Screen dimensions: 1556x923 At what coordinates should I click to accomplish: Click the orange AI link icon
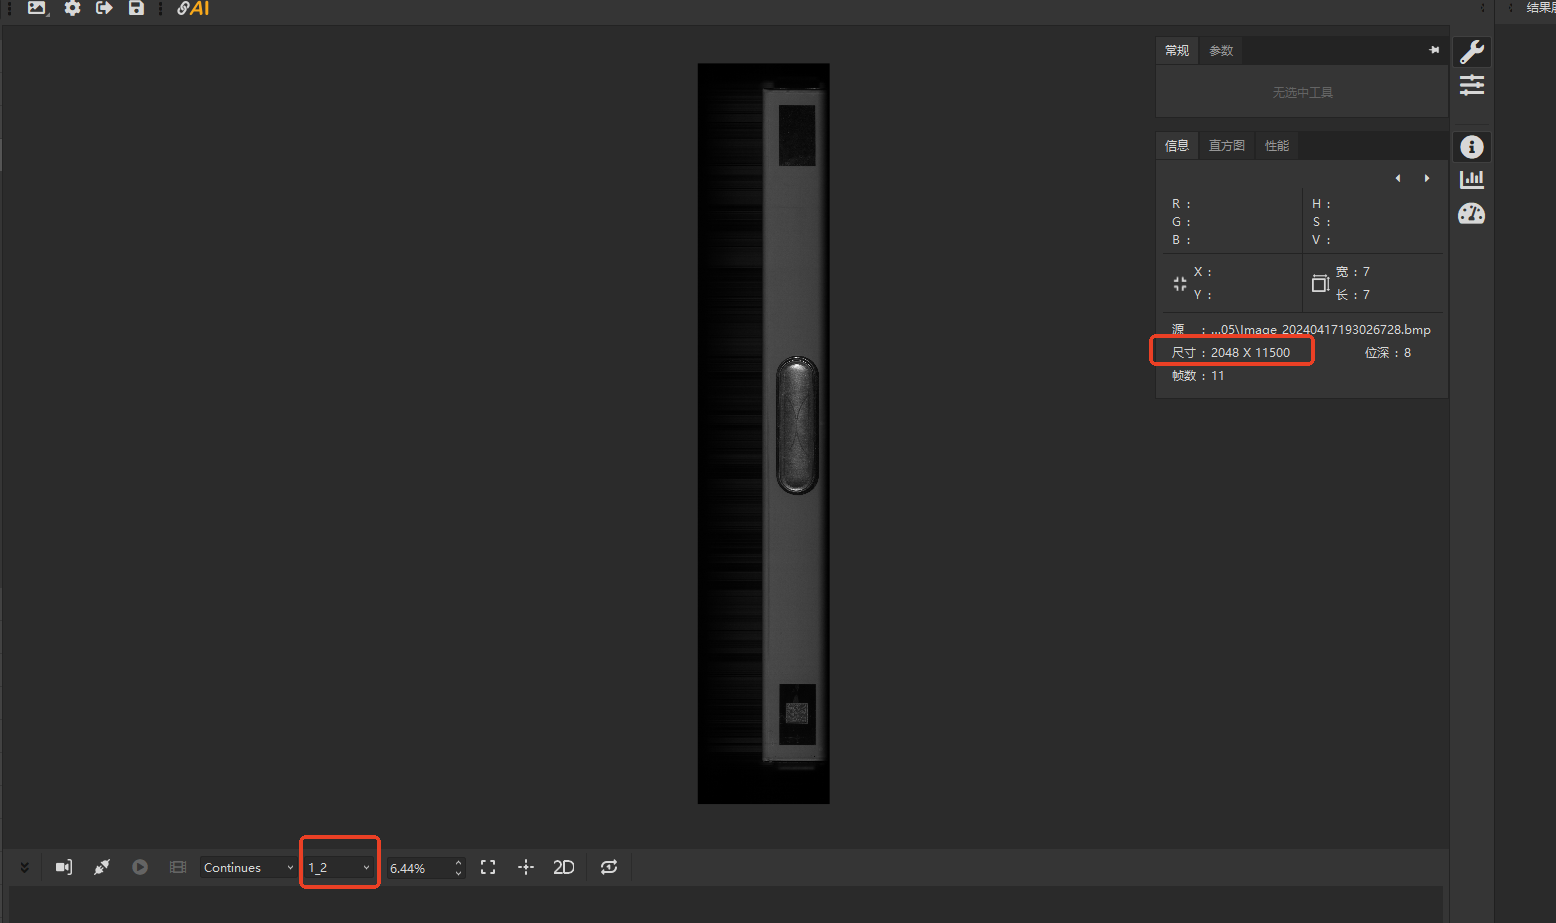click(x=193, y=8)
